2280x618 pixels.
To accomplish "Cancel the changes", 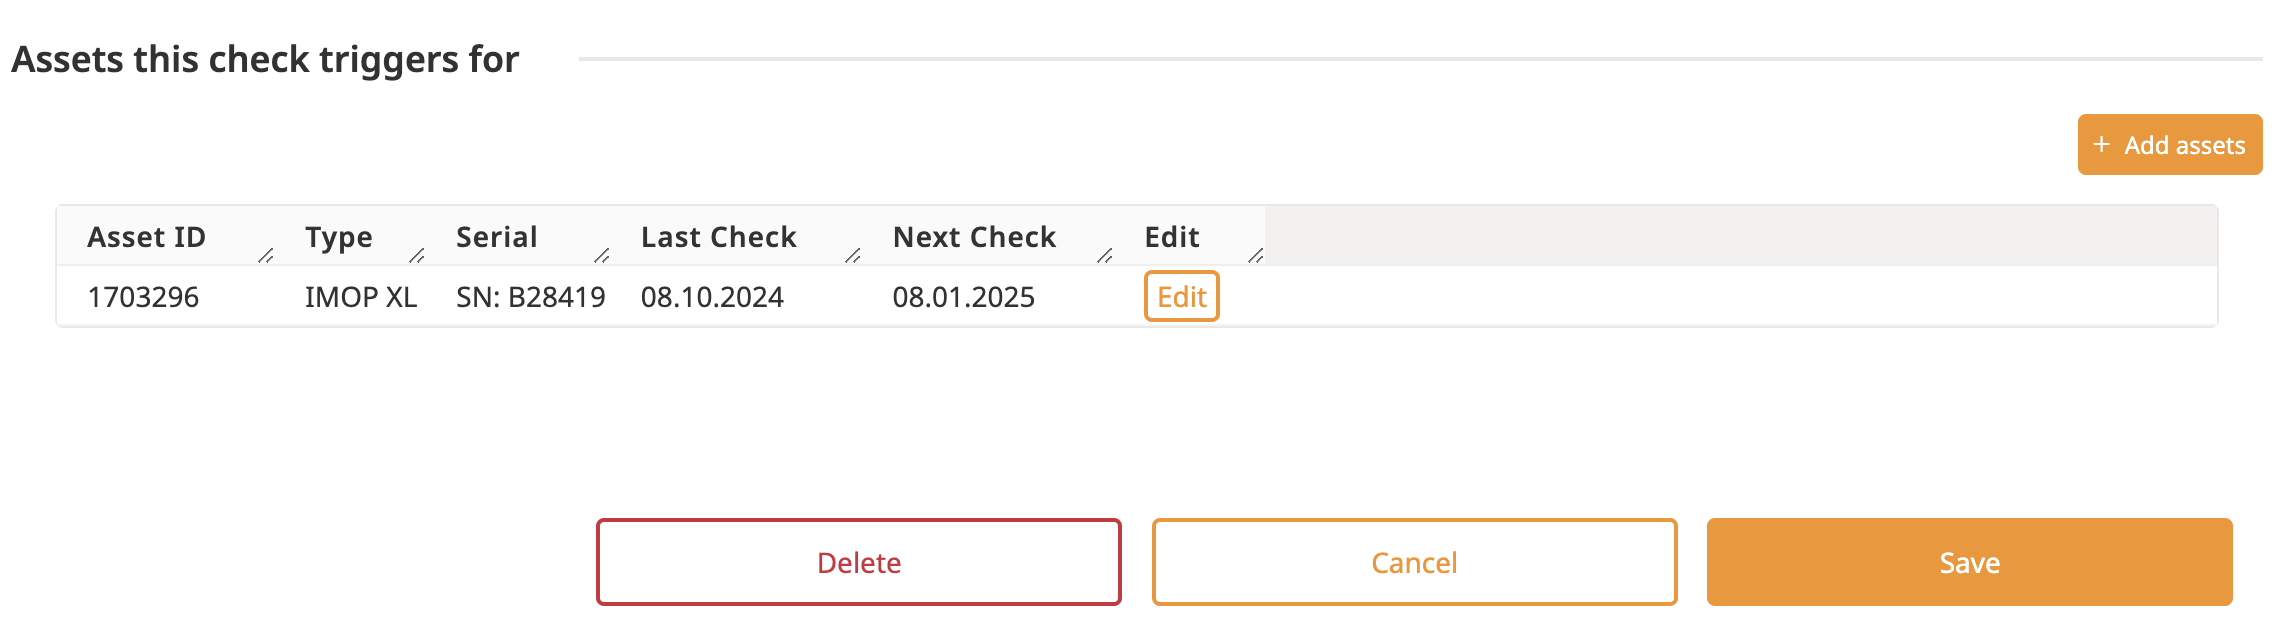I will 1414,562.
